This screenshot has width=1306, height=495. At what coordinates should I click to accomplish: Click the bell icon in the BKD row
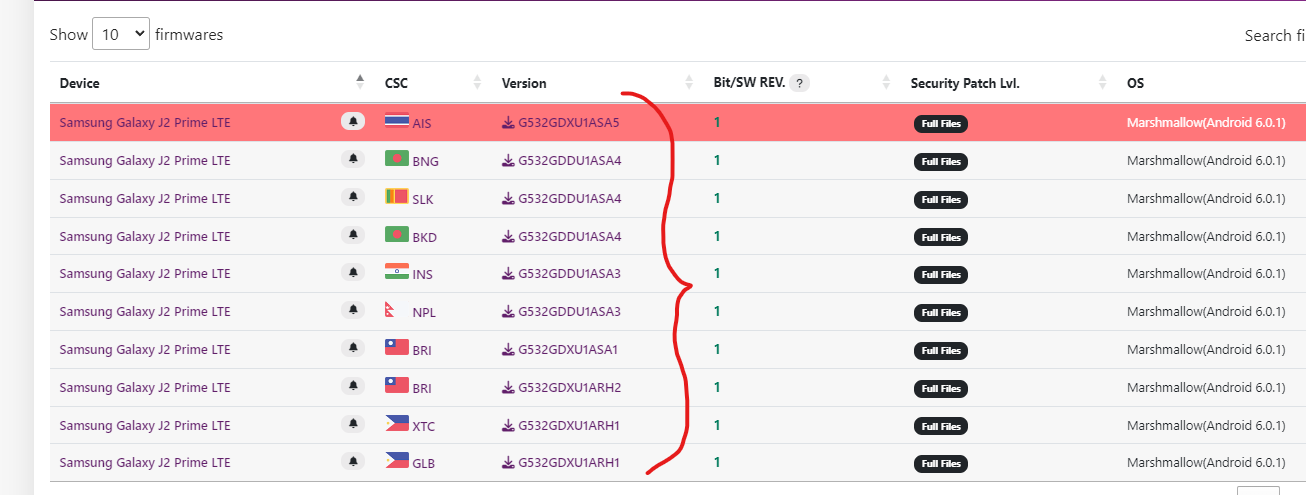tap(353, 235)
